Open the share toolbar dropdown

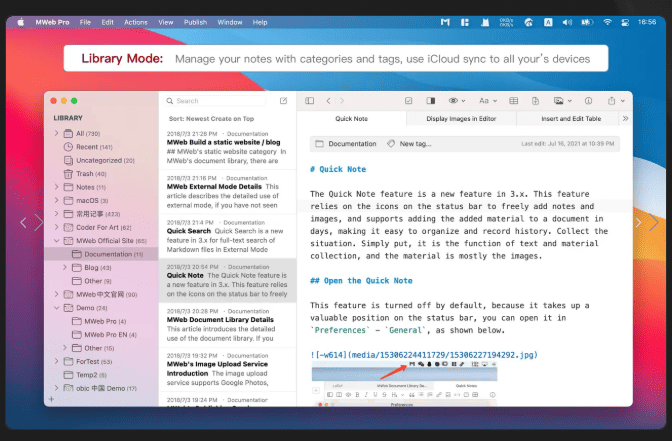click(616, 101)
